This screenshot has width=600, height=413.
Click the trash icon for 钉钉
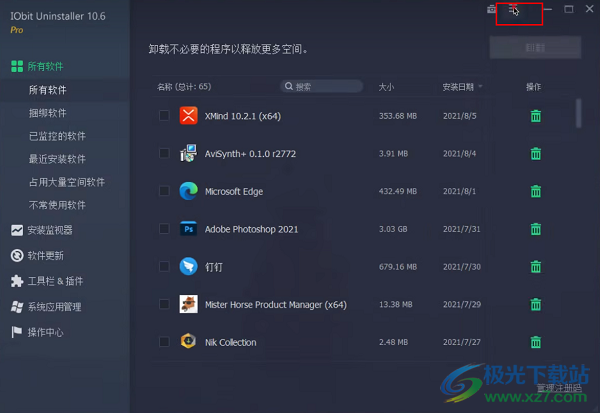pos(536,266)
